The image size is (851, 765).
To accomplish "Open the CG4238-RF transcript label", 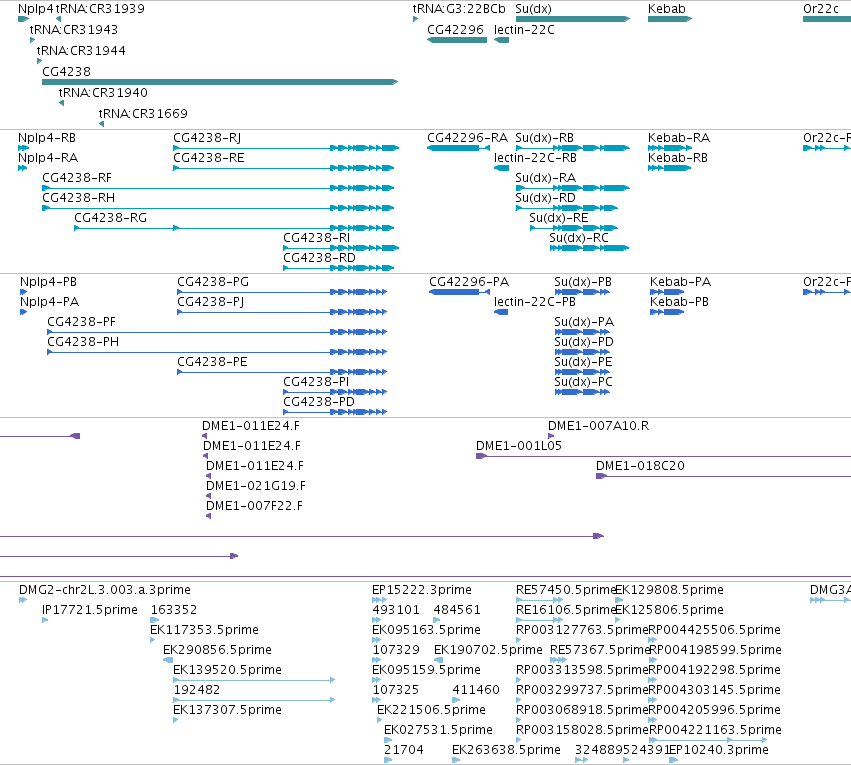I will pyautogui.click(x=77, y=177).
